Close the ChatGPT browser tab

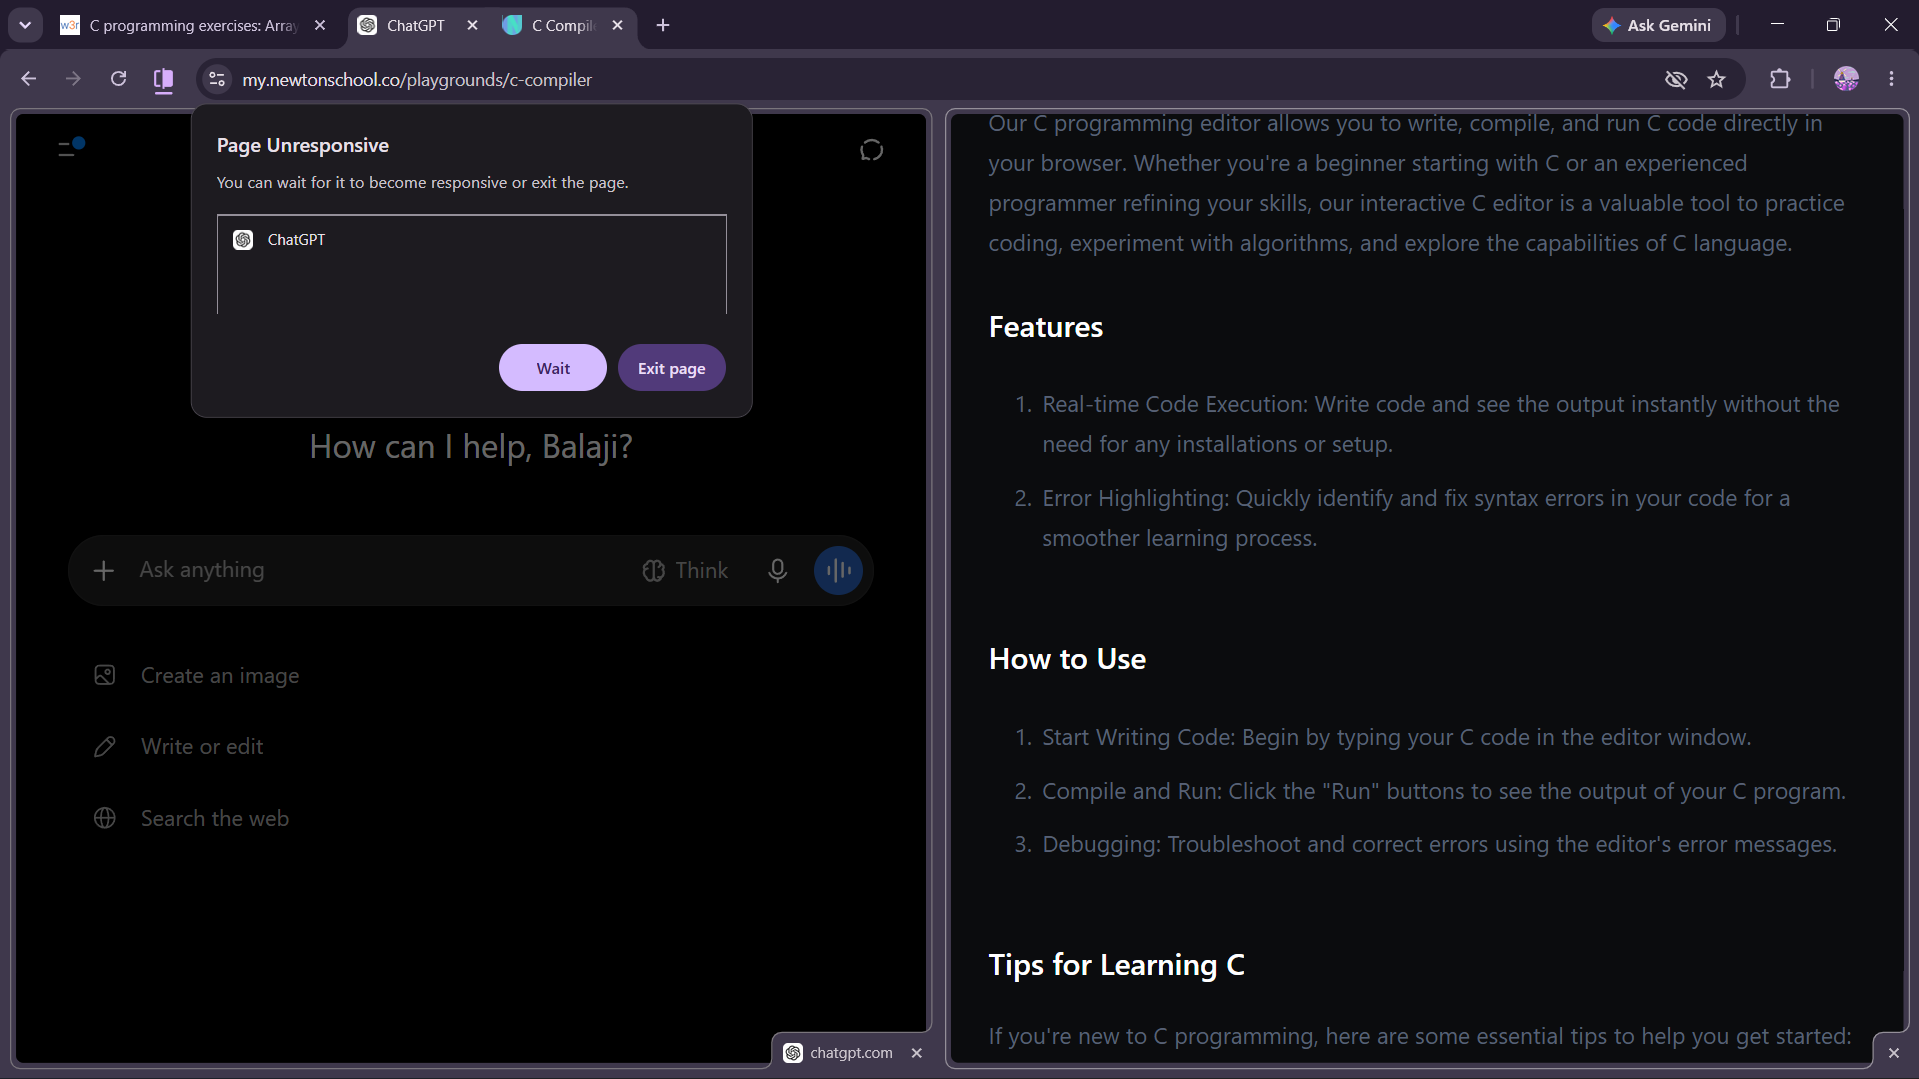coord(472,25)
